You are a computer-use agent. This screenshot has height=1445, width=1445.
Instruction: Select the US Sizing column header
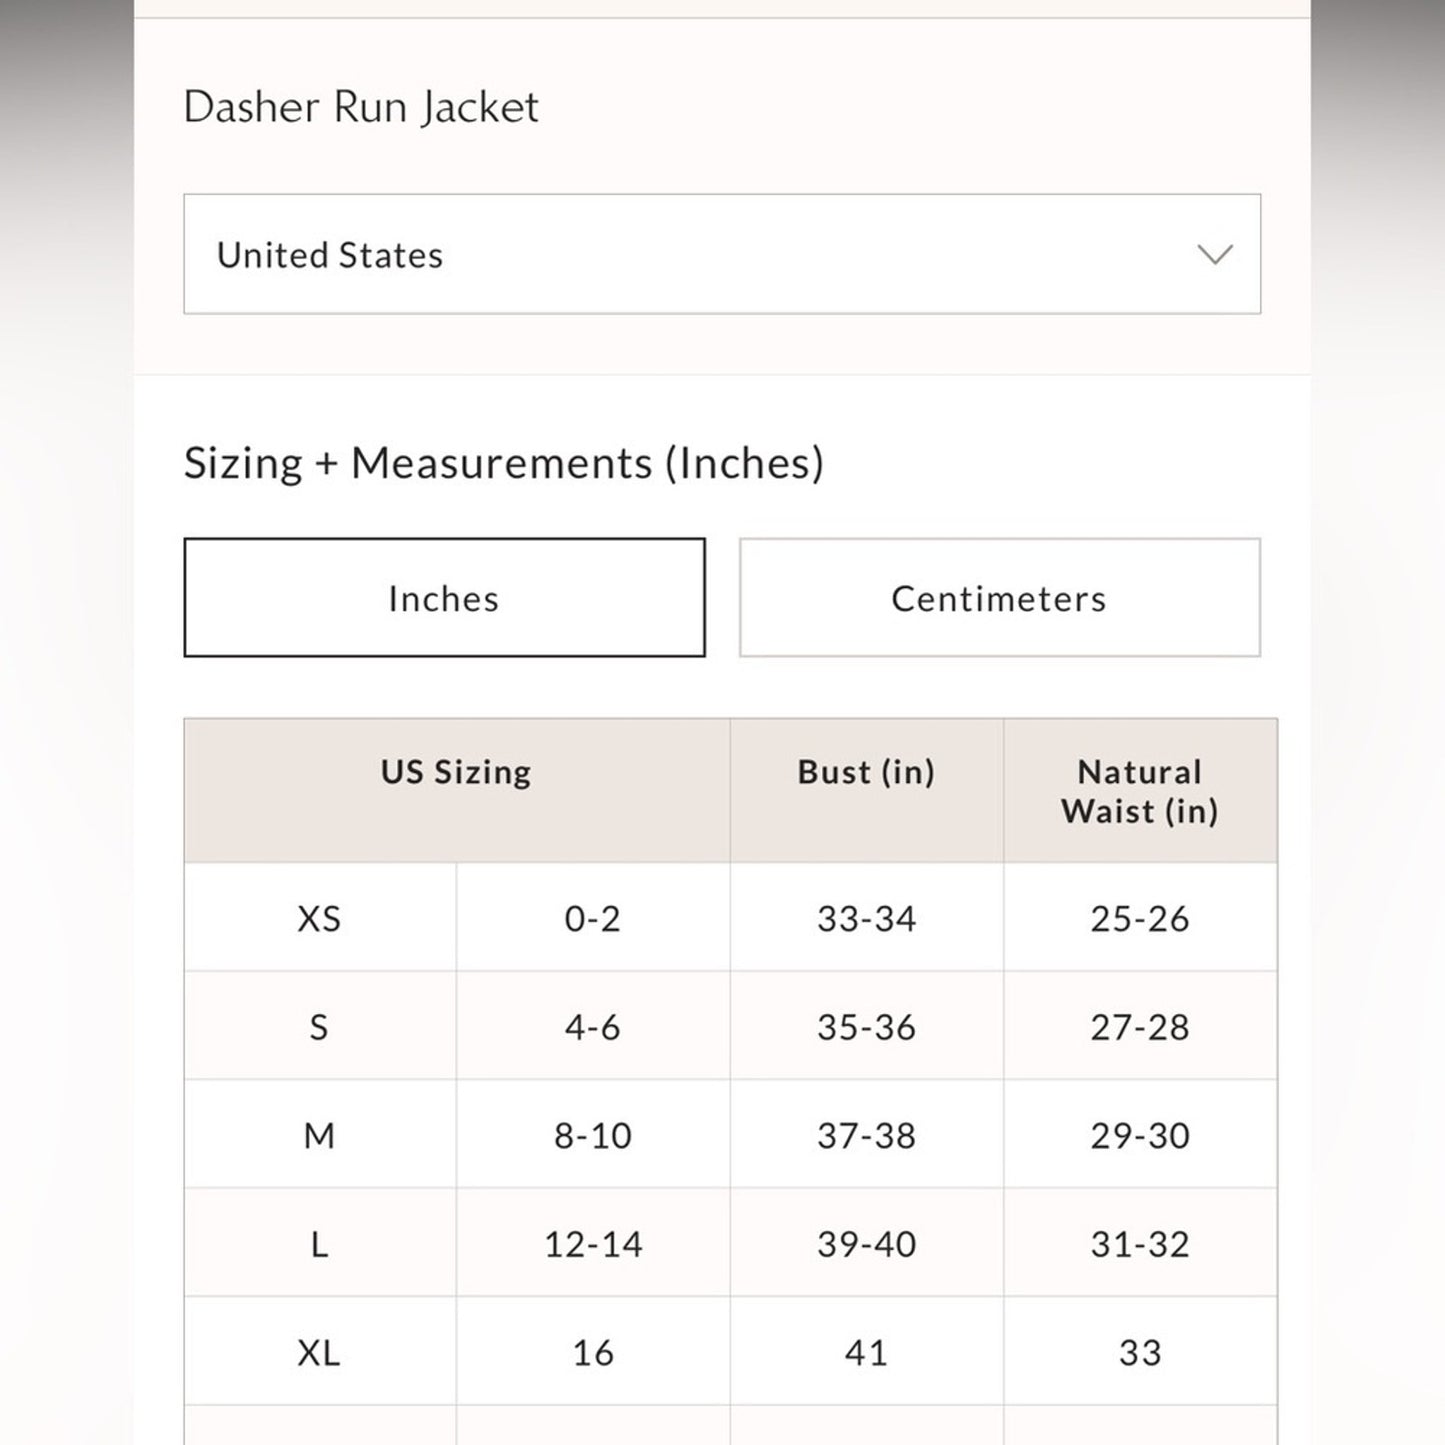pyautogui.click(x=456, y=772)
